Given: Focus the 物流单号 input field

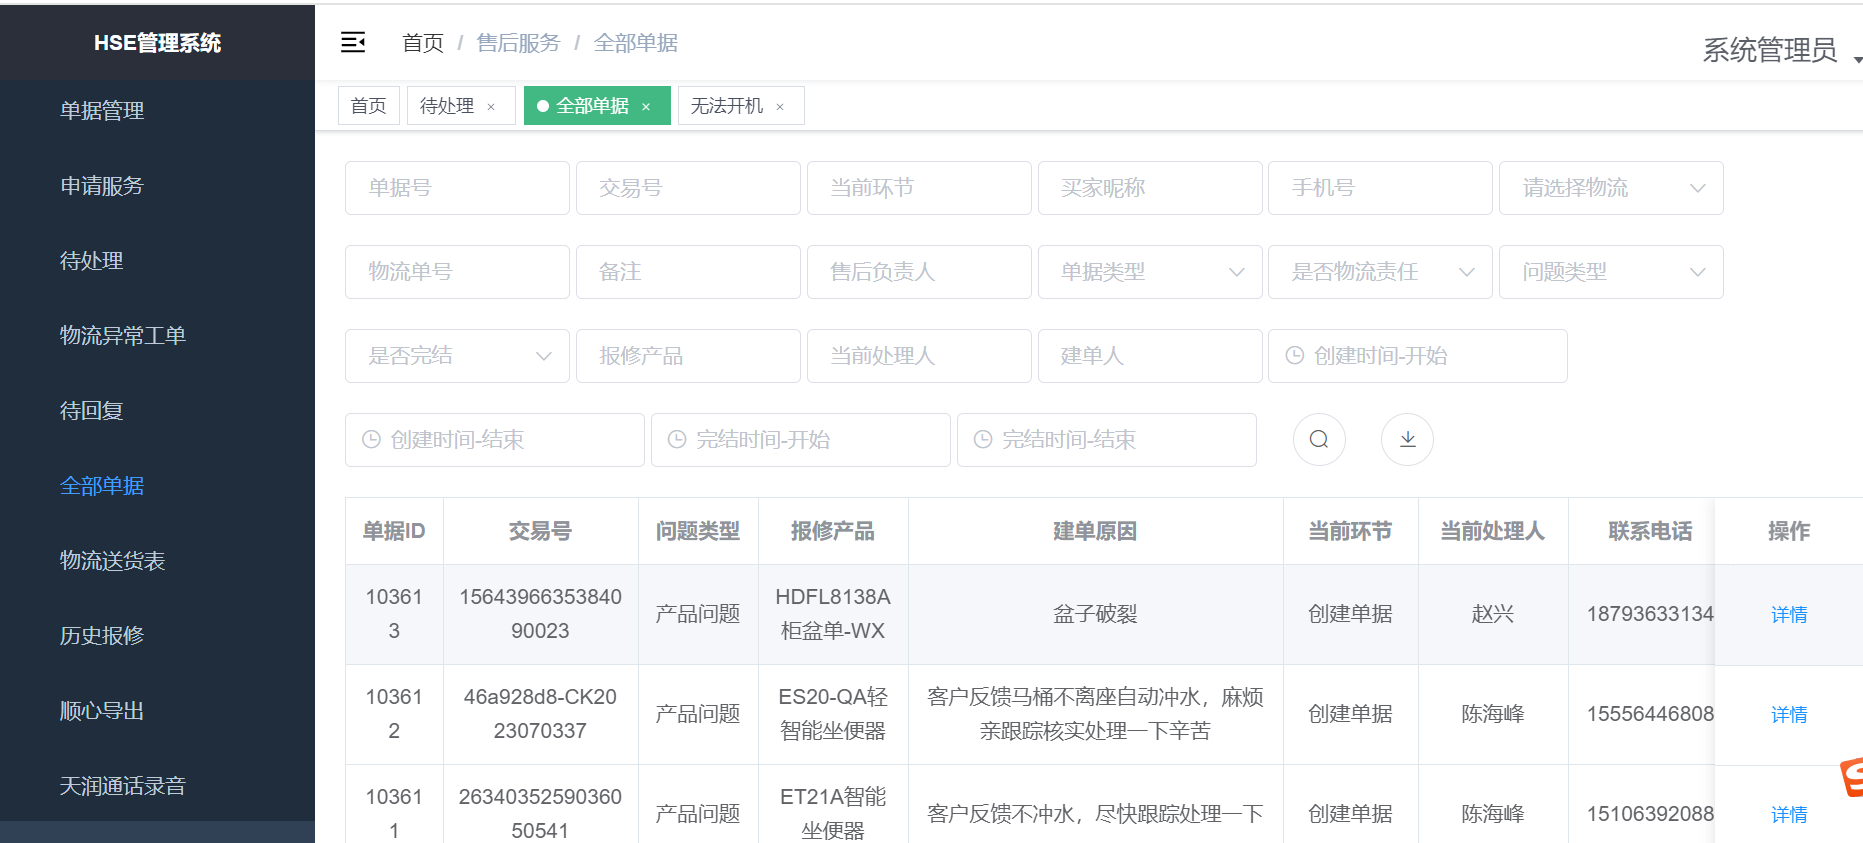Looking at the screenshot, I should pyautogui.click(x=457, y=272).
